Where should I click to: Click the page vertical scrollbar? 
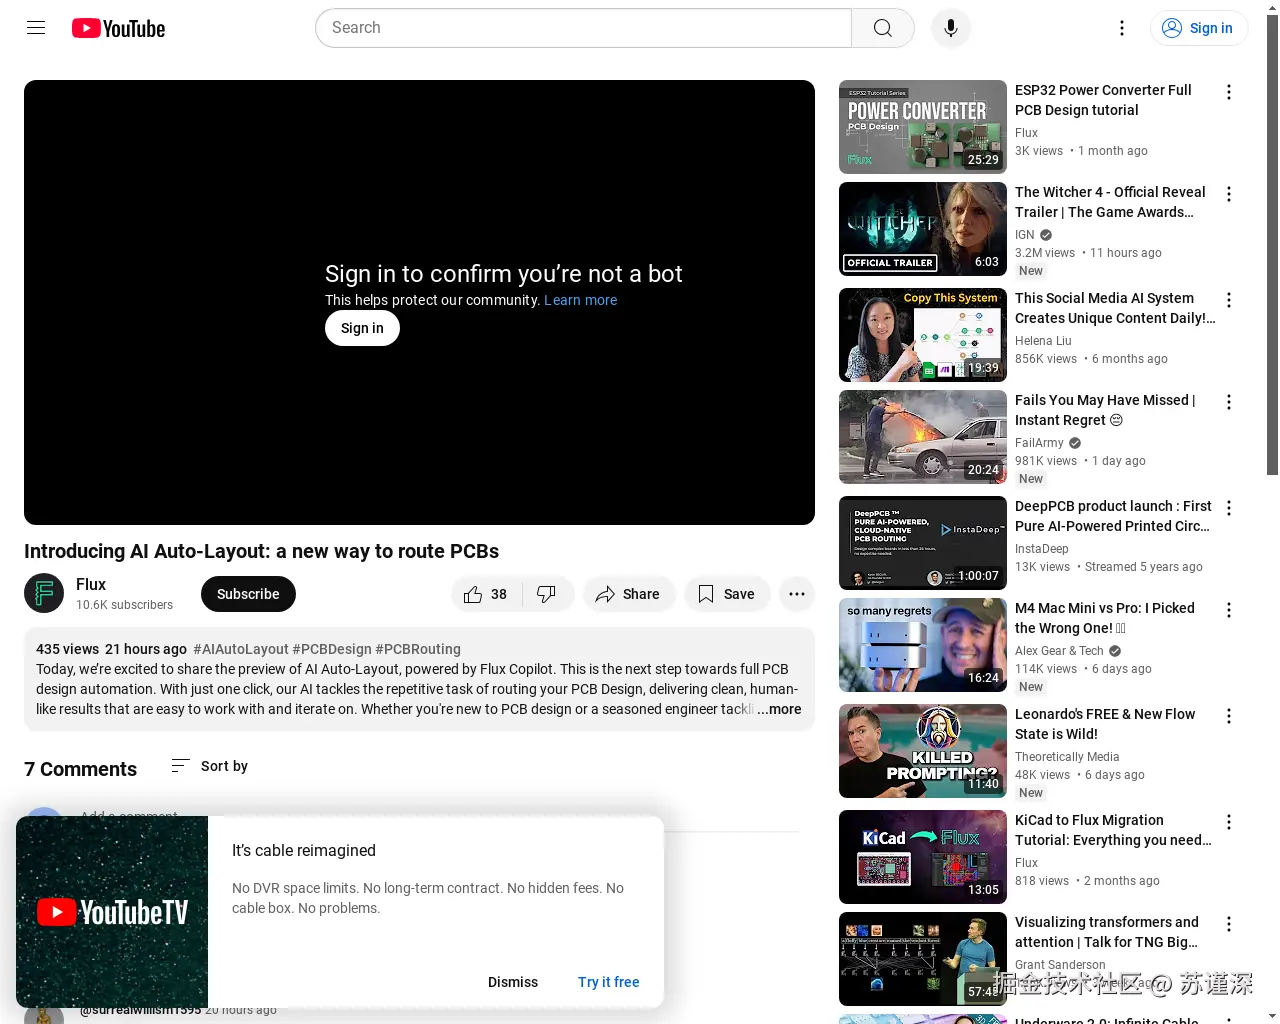(x=1272, y=245)
